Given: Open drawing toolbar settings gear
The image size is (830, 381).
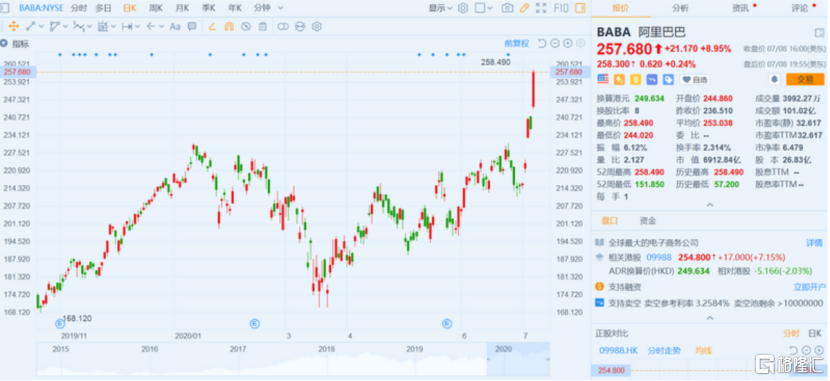Looking at the screenshot, I should [x=317, y=26].
